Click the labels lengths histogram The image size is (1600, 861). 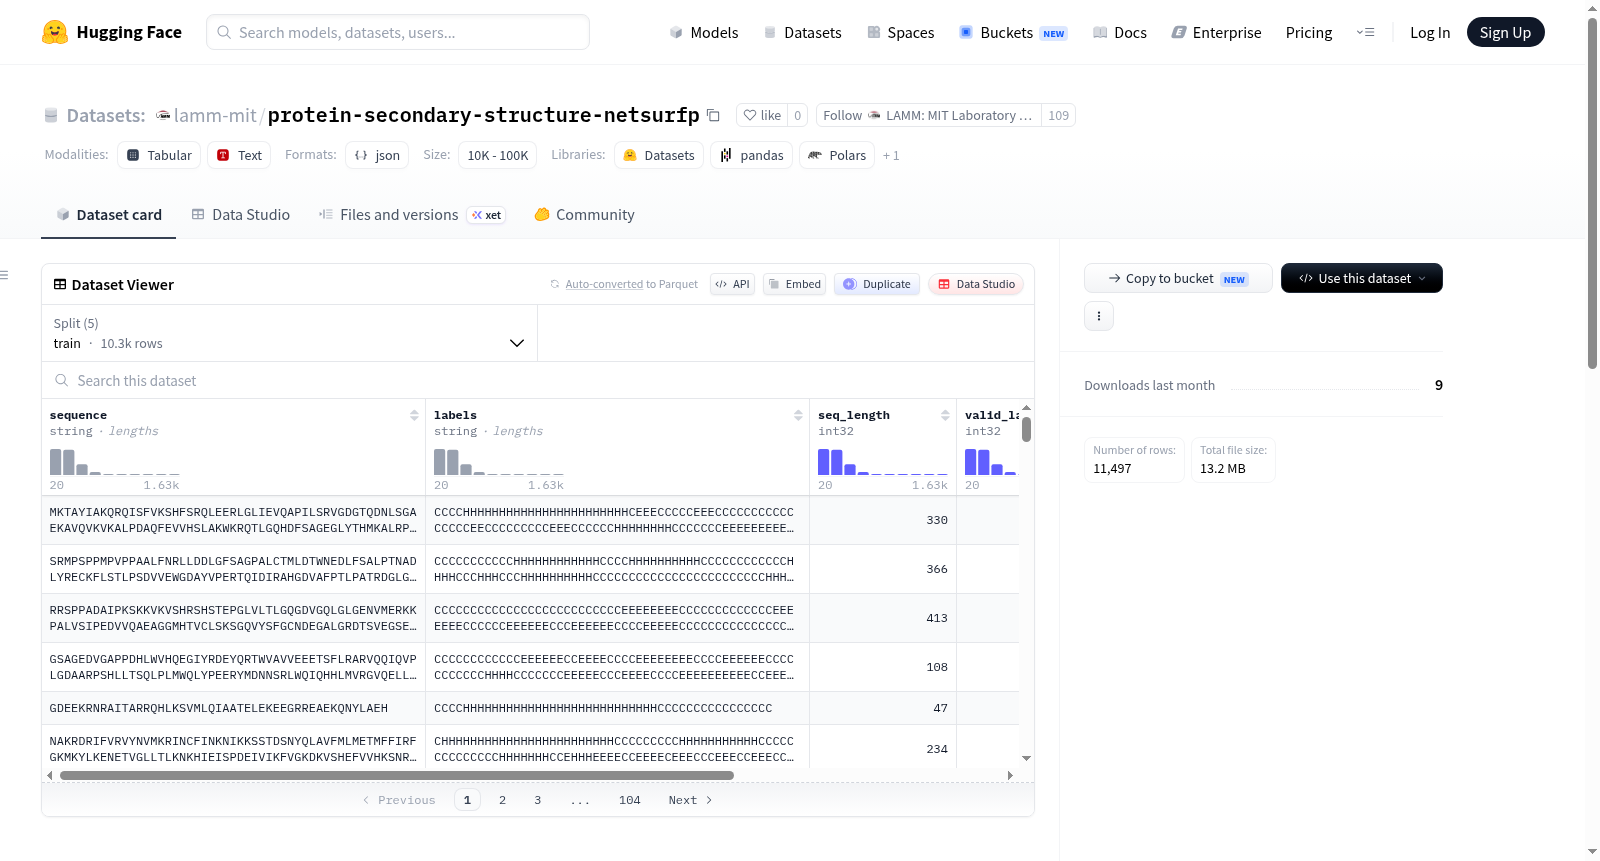coord(498,461)
